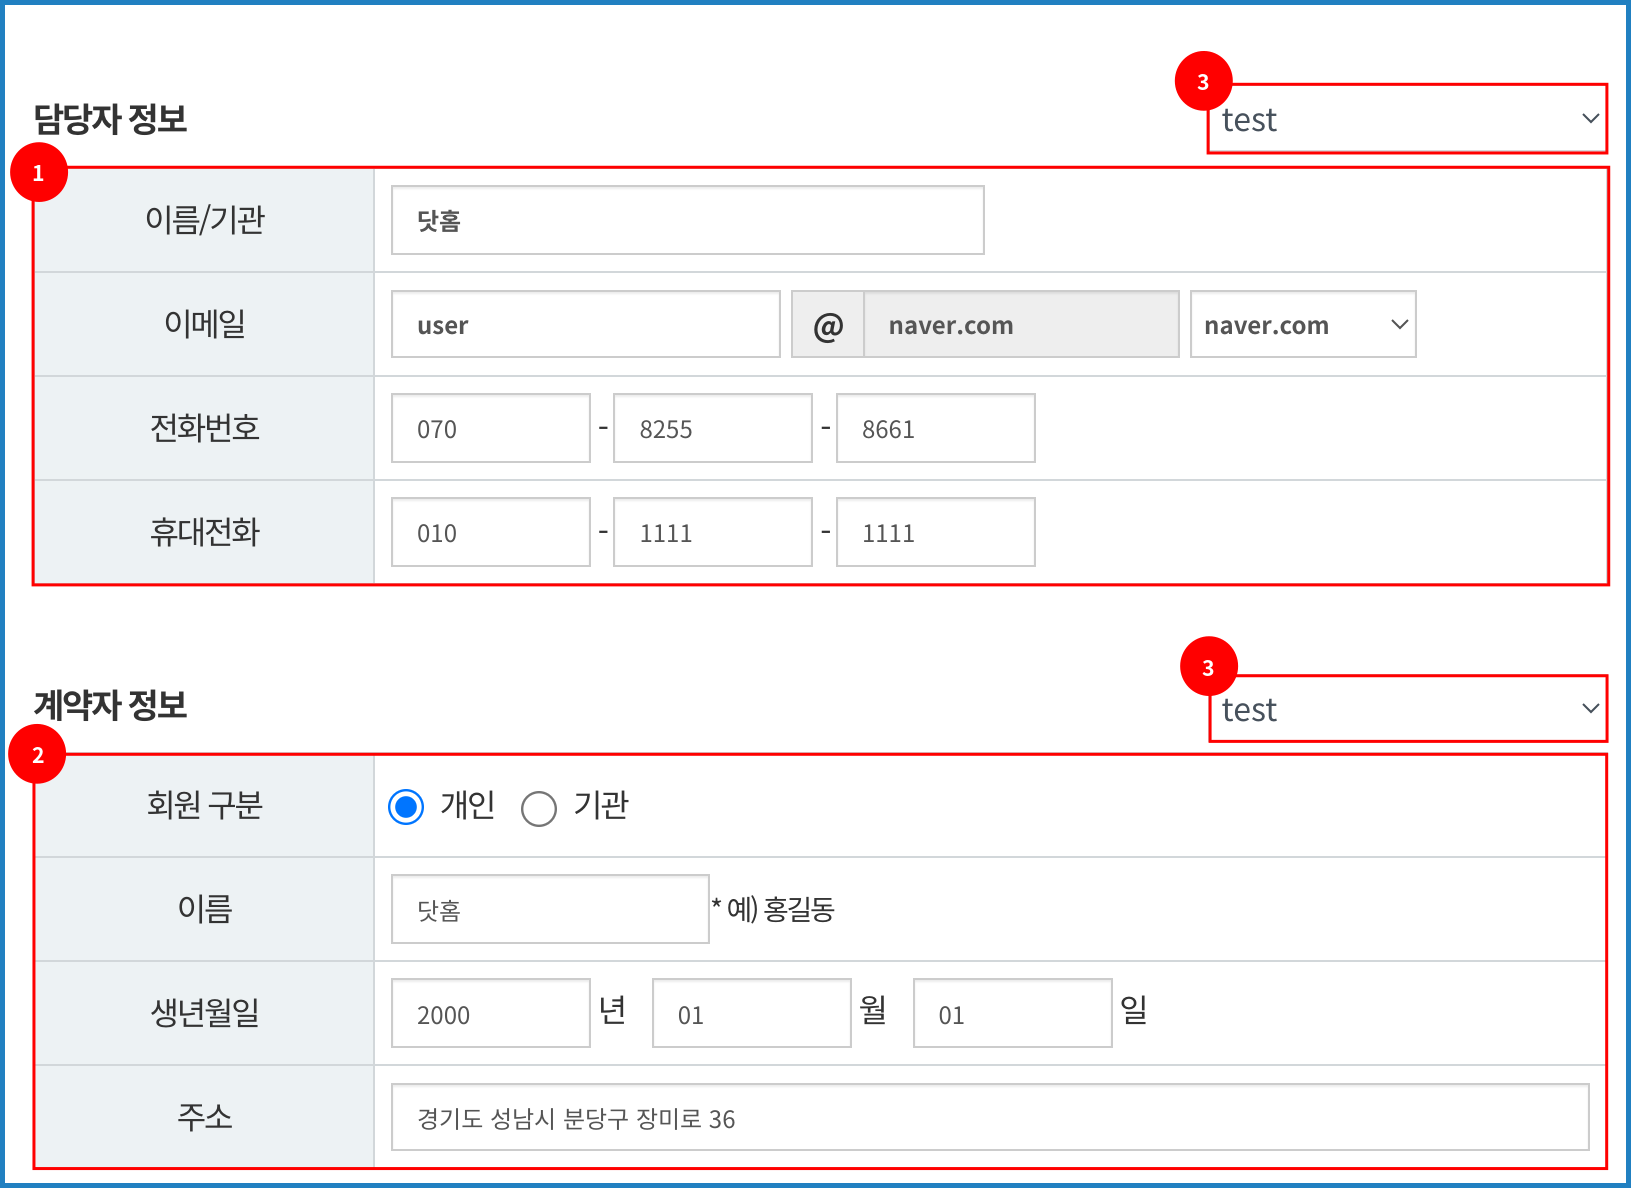Open the test dropdown beside 담당자 정보

(1407, 119)
